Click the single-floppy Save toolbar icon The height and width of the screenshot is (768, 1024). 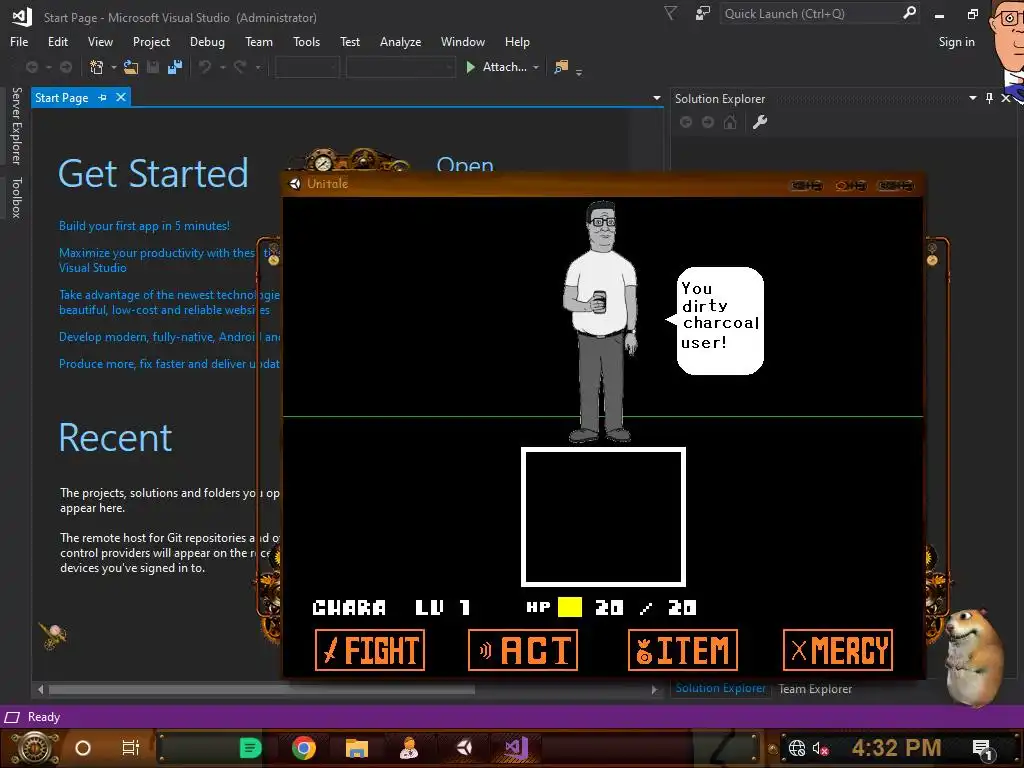pos(153,67)
